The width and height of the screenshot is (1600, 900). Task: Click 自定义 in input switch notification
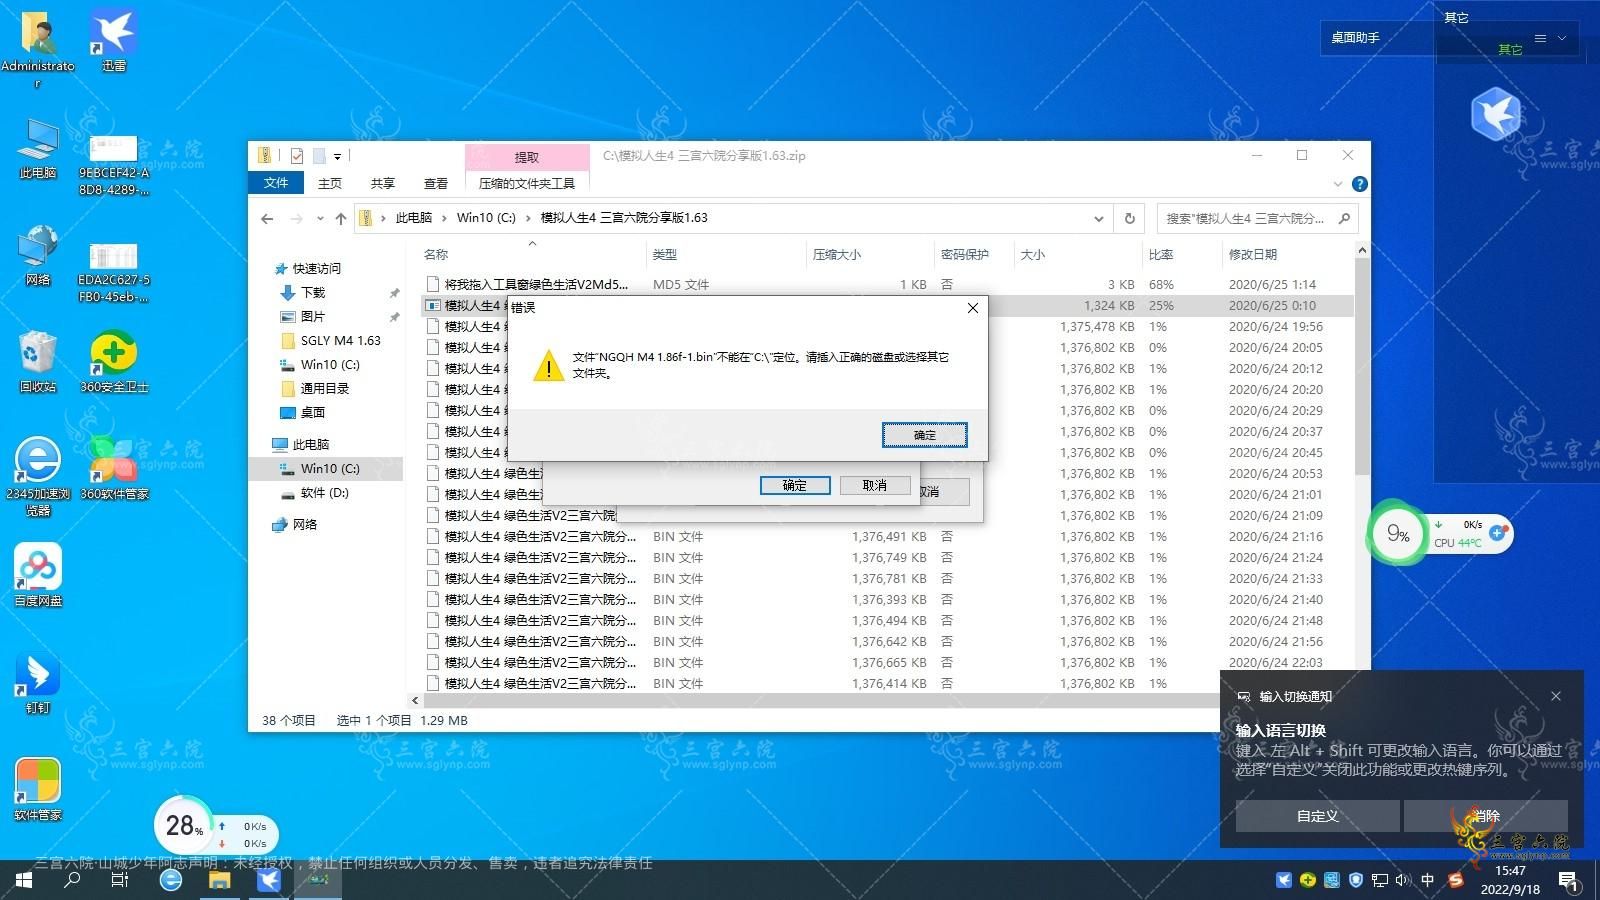pos(1317,816)
